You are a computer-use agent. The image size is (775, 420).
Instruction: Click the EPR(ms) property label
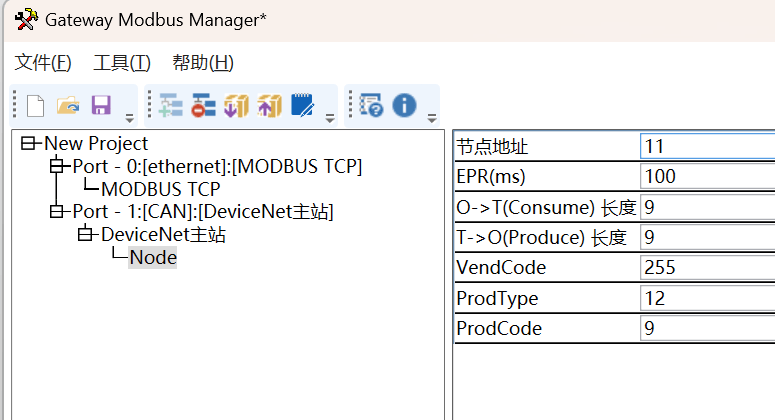coord(491,176)
